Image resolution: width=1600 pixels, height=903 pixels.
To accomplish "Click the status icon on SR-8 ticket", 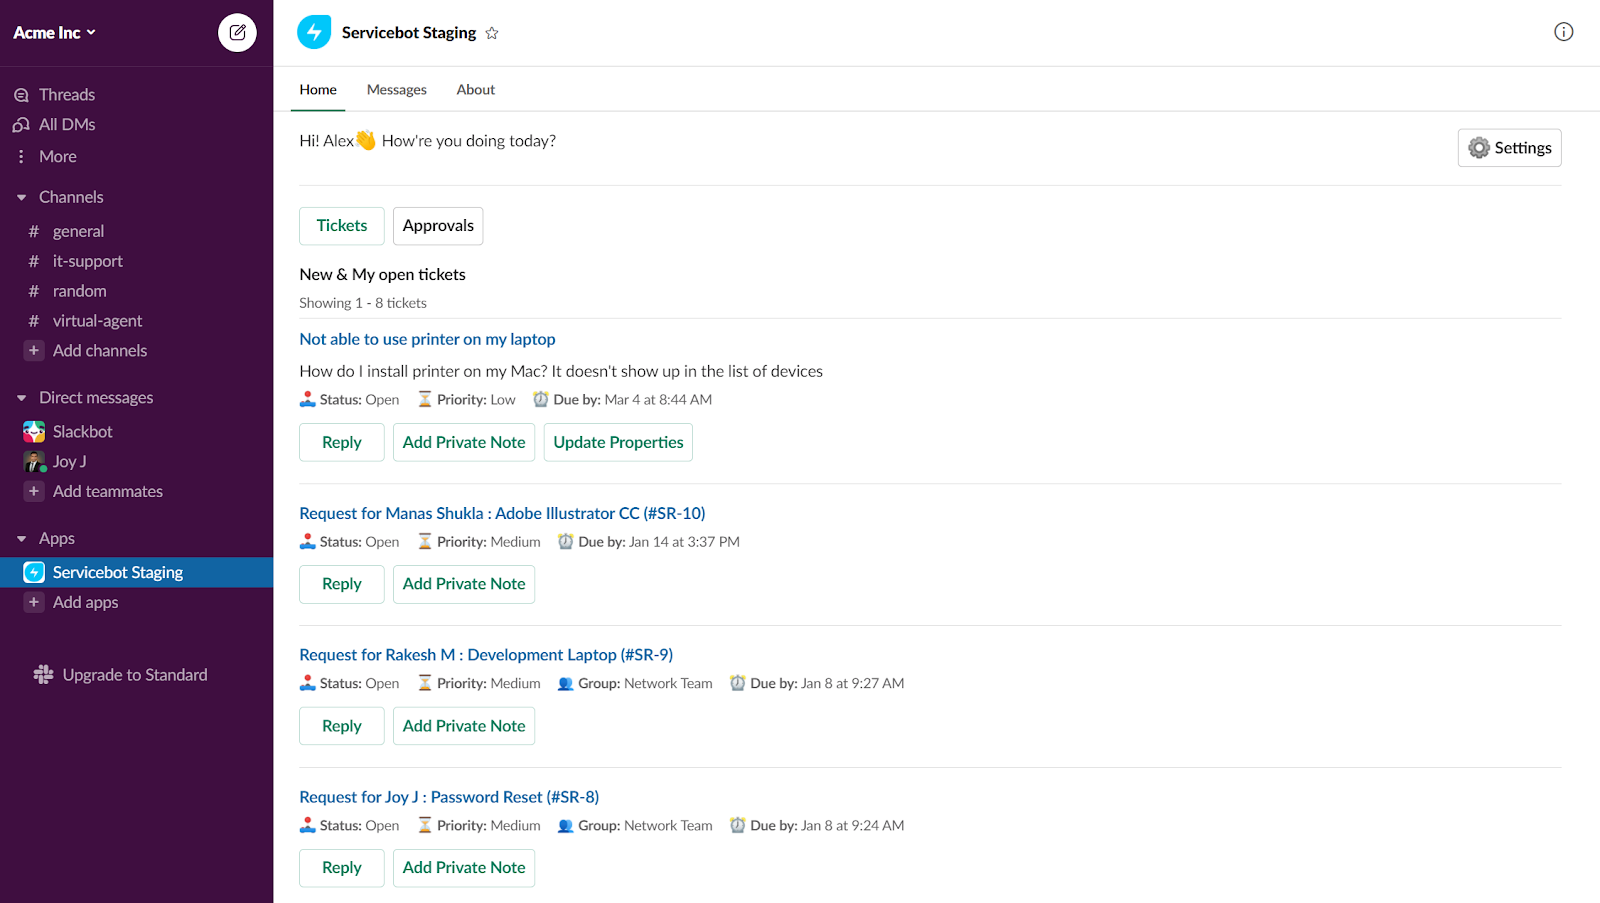I will [x=307, y=826].
